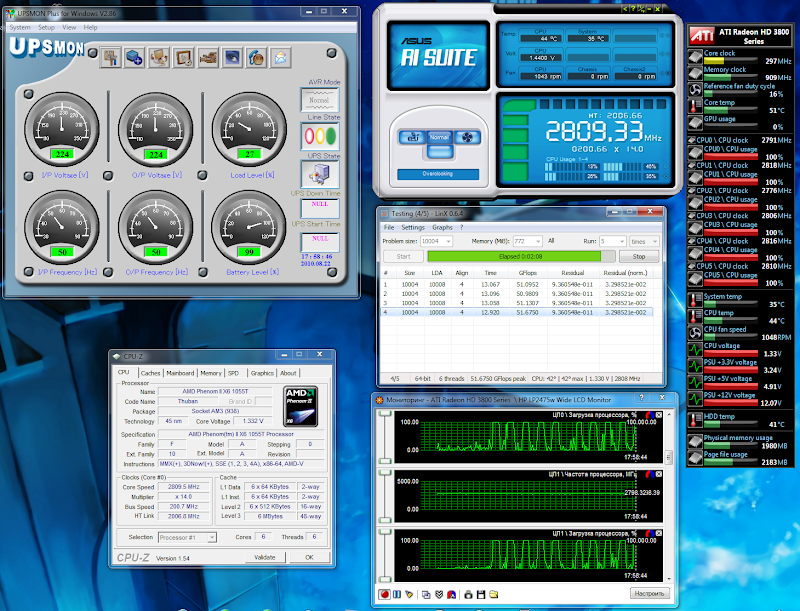The width and height of the screenshot is (800, 611).
Task: Open the File menu in LinX
Action: pyautogui.click(x=389, y=227)
